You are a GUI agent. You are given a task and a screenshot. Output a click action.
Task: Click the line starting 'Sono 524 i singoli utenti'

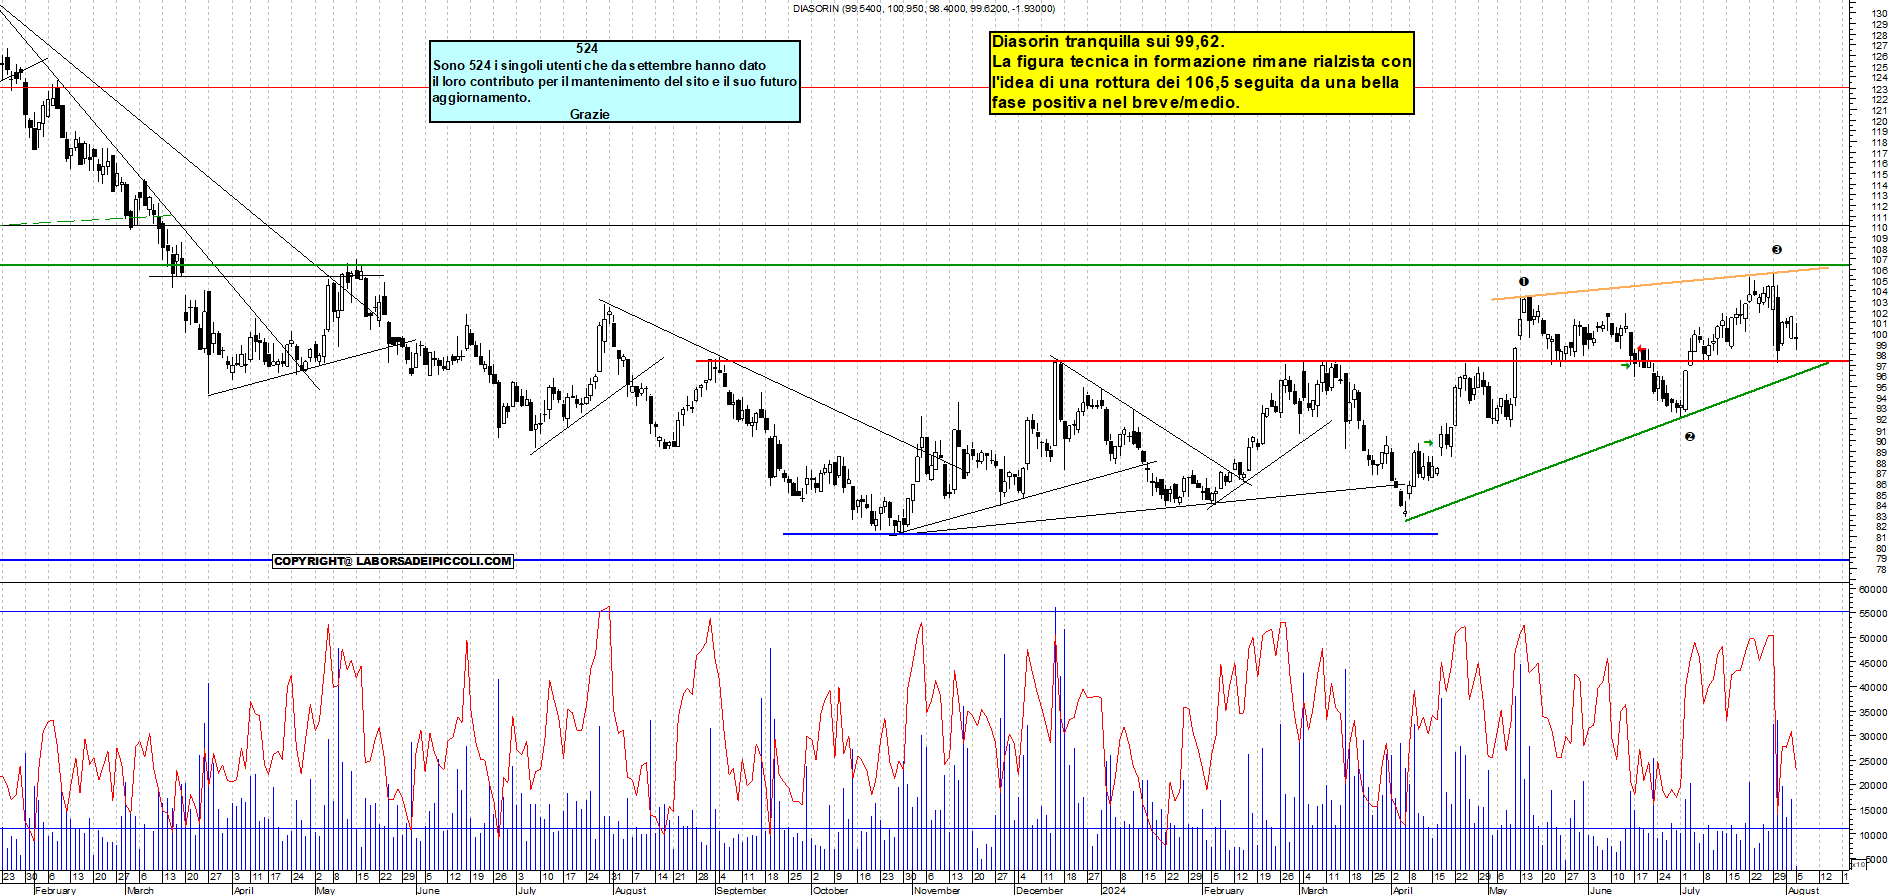599,65
